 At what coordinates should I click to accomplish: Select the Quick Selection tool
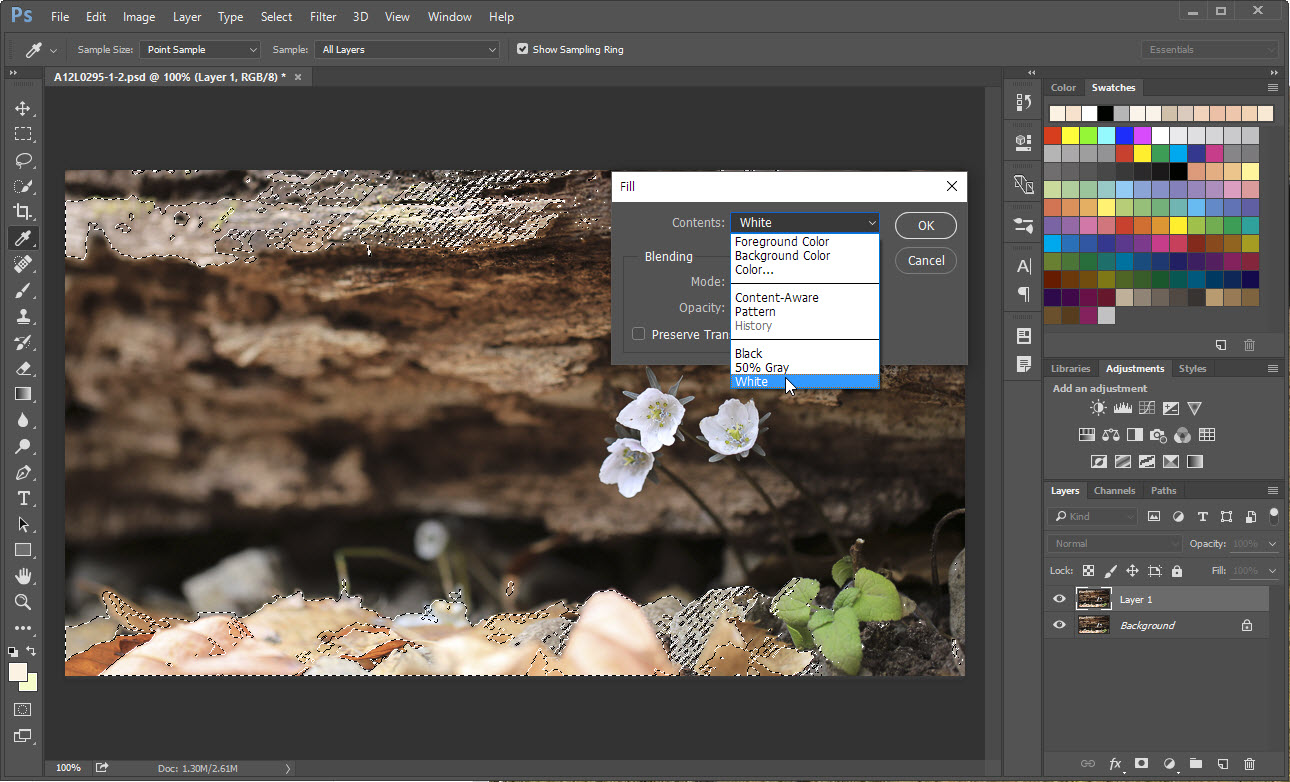pyautogui.click(x=22, y=186)
